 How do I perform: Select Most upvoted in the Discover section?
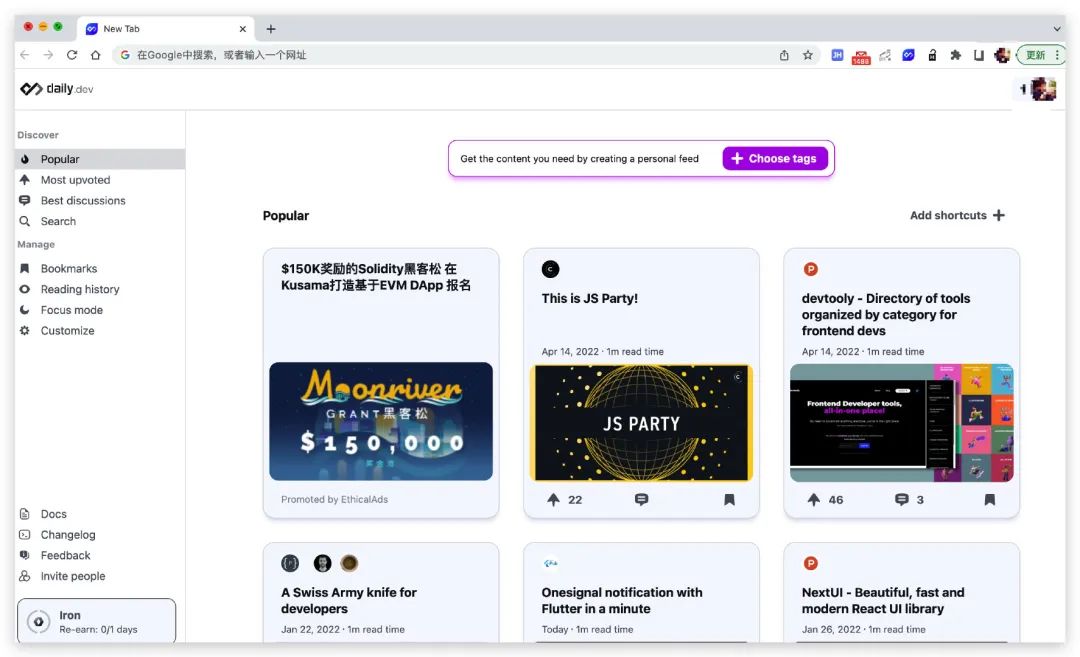click(x=75, y=180)
